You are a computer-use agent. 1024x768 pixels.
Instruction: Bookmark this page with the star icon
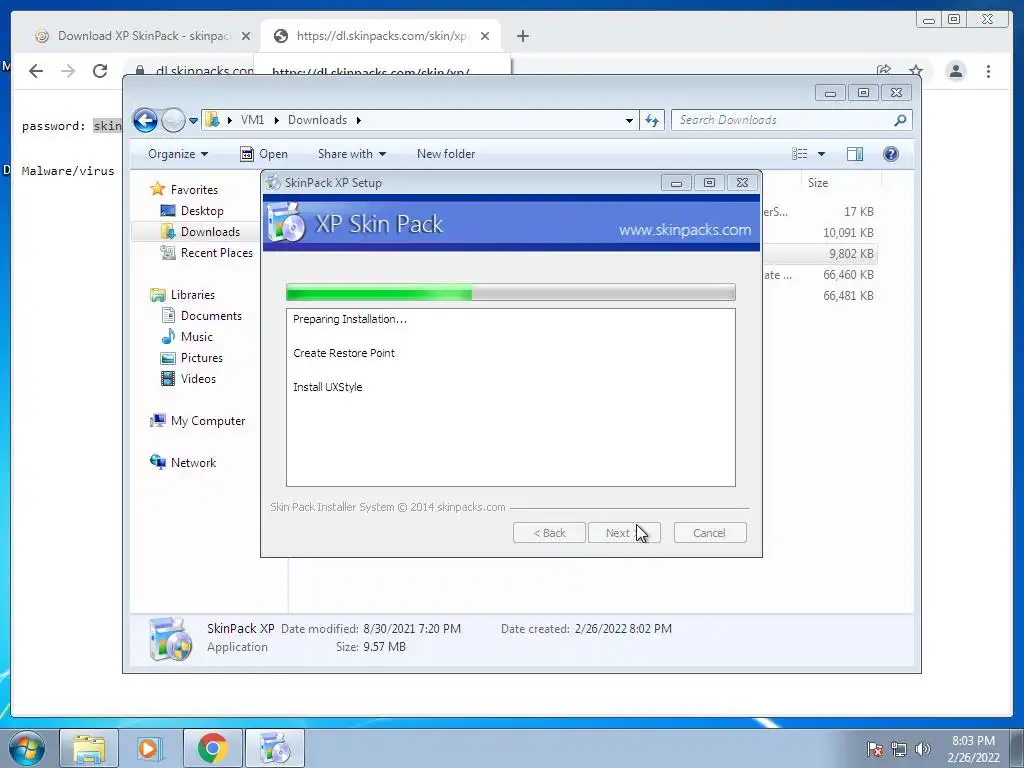point(916,71)
